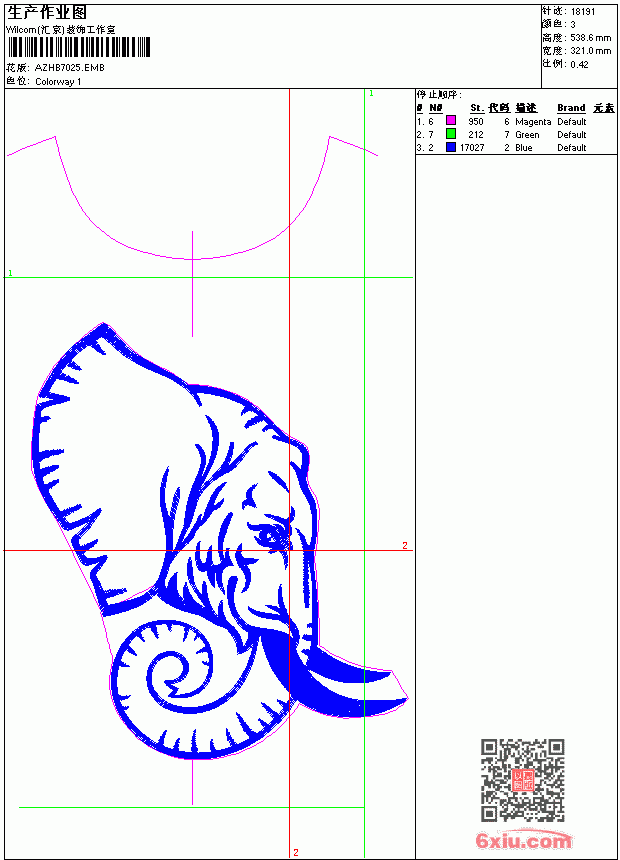The width and height of the screenshot is (620, 860).
Task: Click the AZHB7025.EMB design file name
Action: (x=70, y=68)
